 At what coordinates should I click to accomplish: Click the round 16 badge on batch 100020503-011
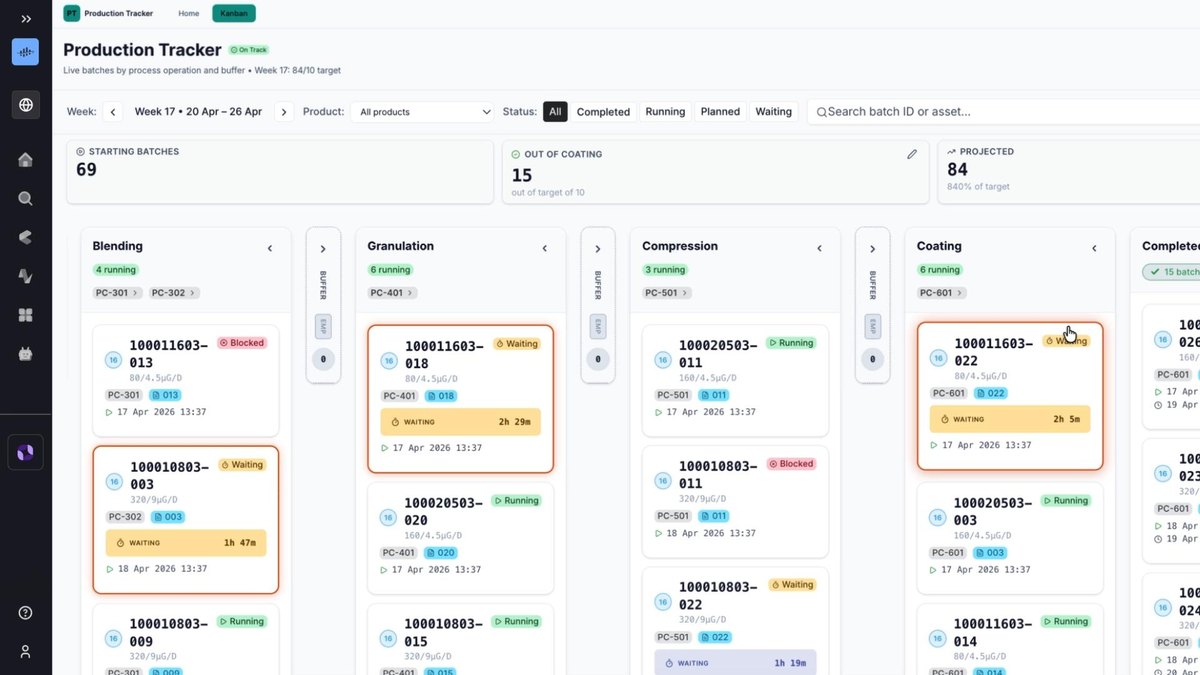[663, 360]
